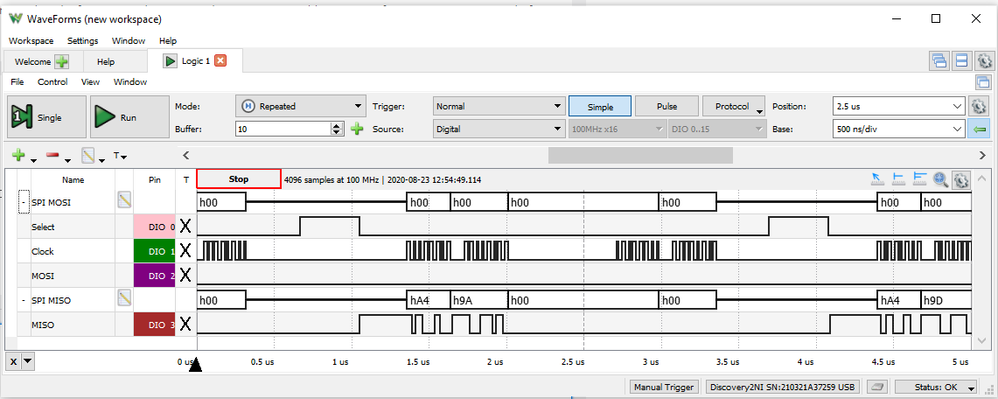Toggle trigger X for MOSI row

(185, 276)
